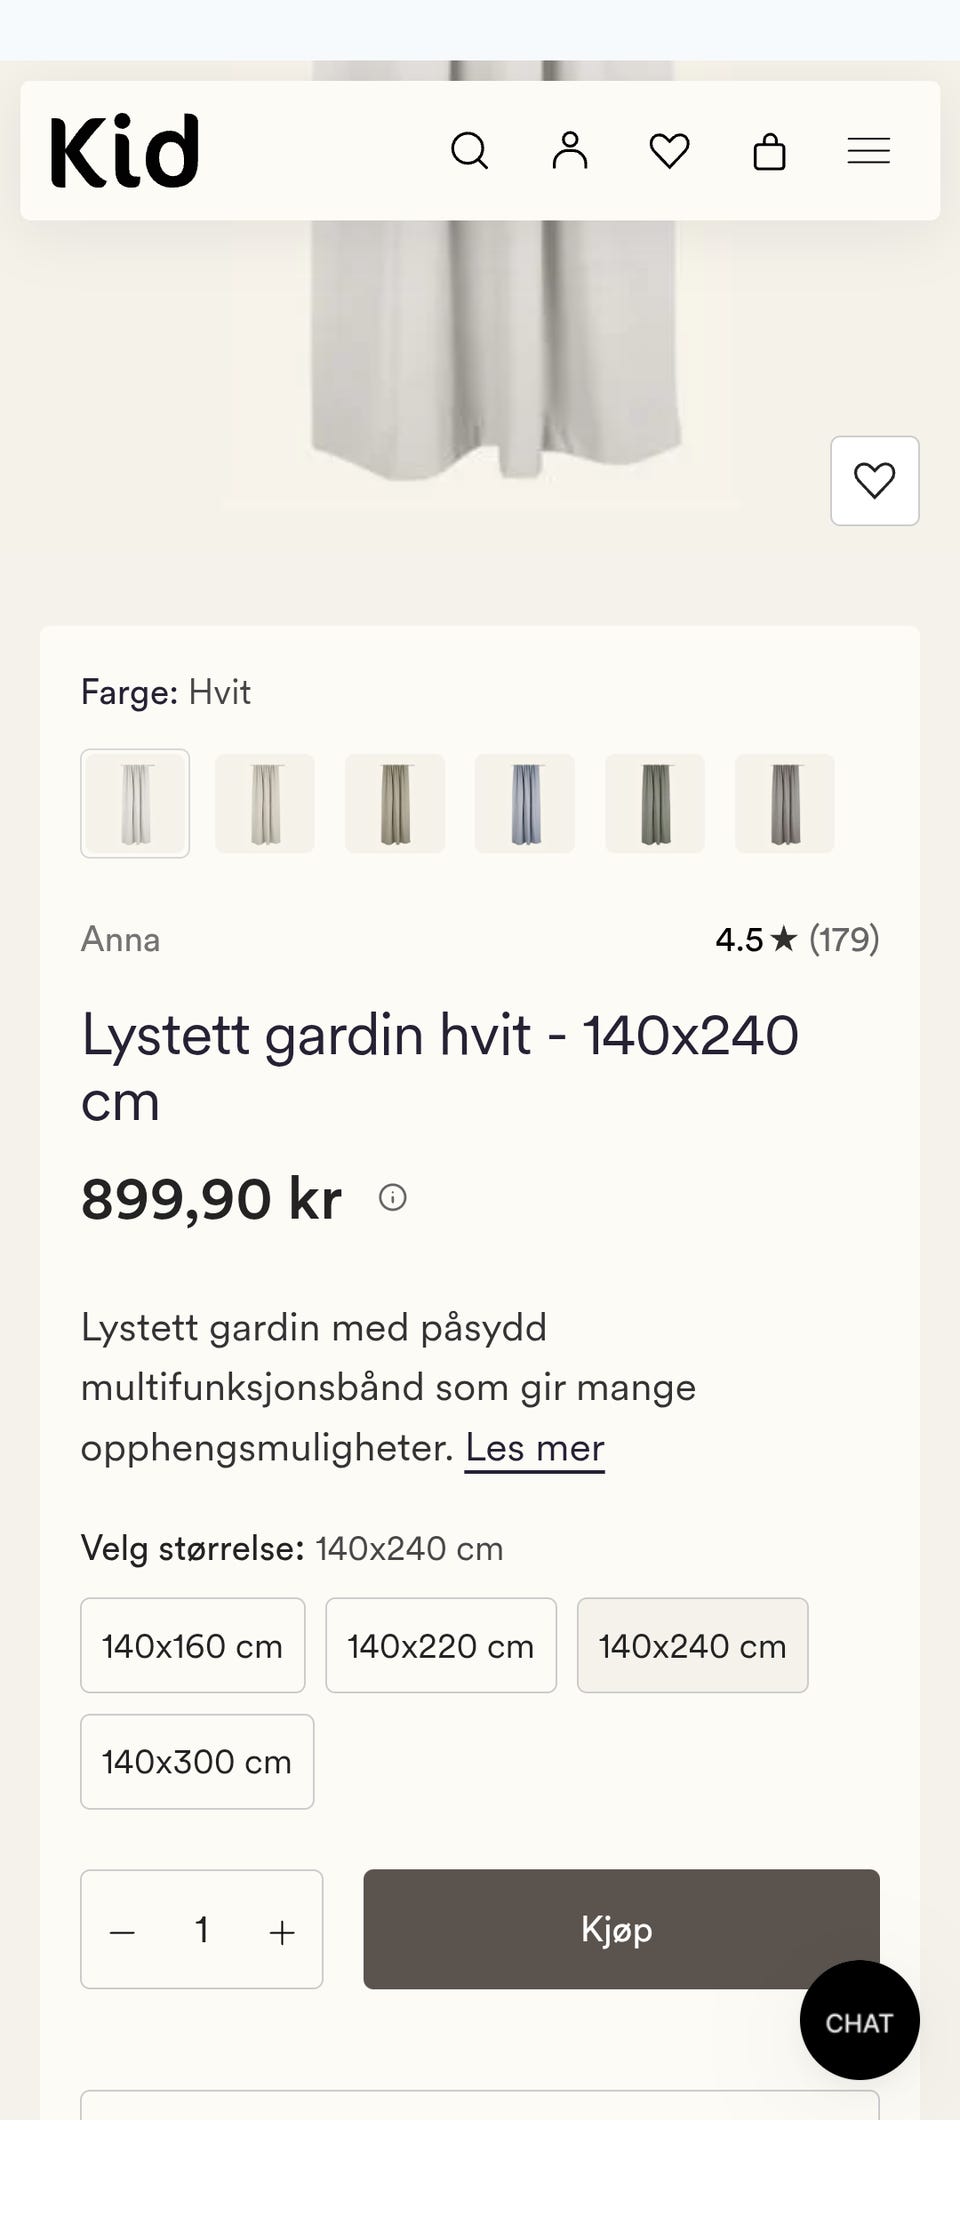Select size 140x300 cm
960x2240 pixels.
pos(197,1761)
